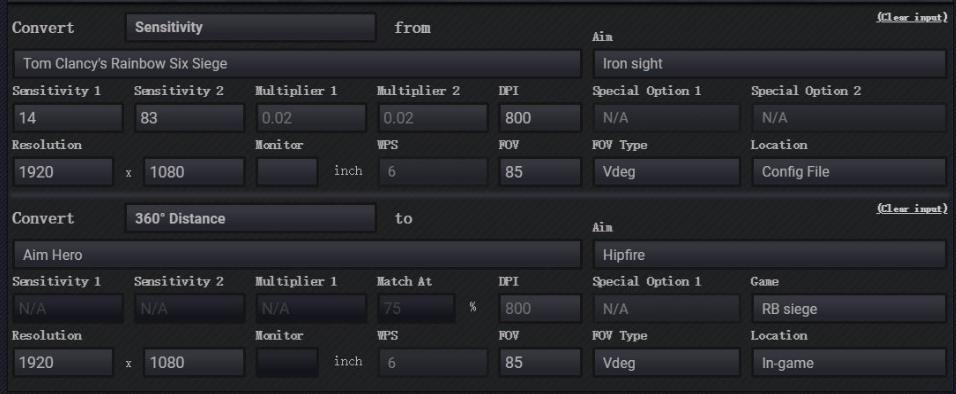The width and height of the screenshot is (956, 394).
Task: Focus the Sensitivity 2 field showing 83
Action: pos(190,118)
